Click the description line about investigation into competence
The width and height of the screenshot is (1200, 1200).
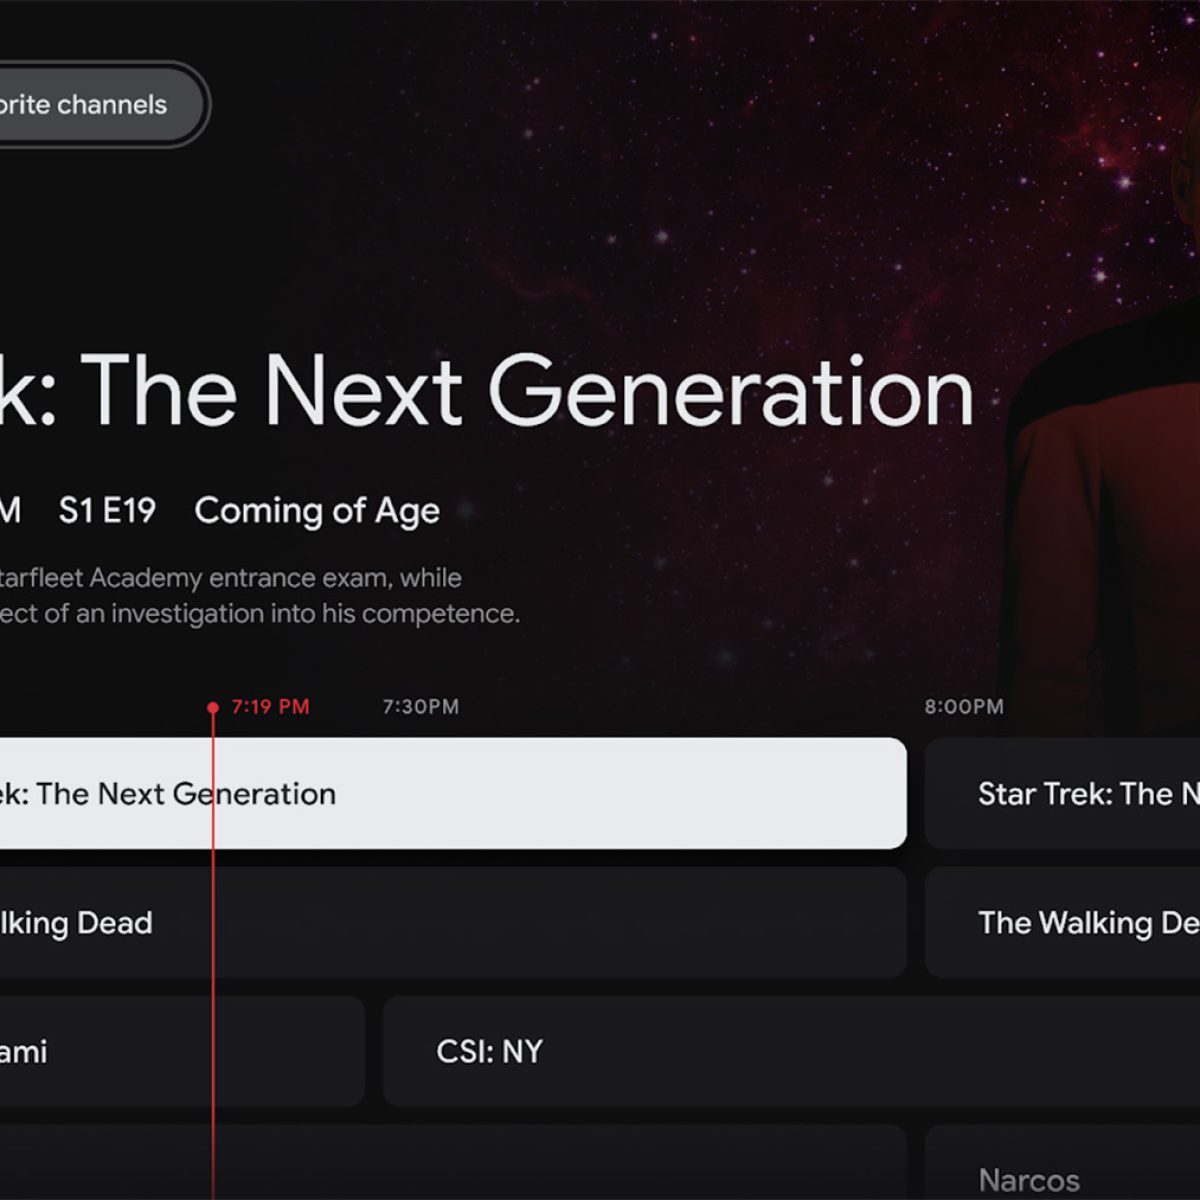(x=260, y=614)
